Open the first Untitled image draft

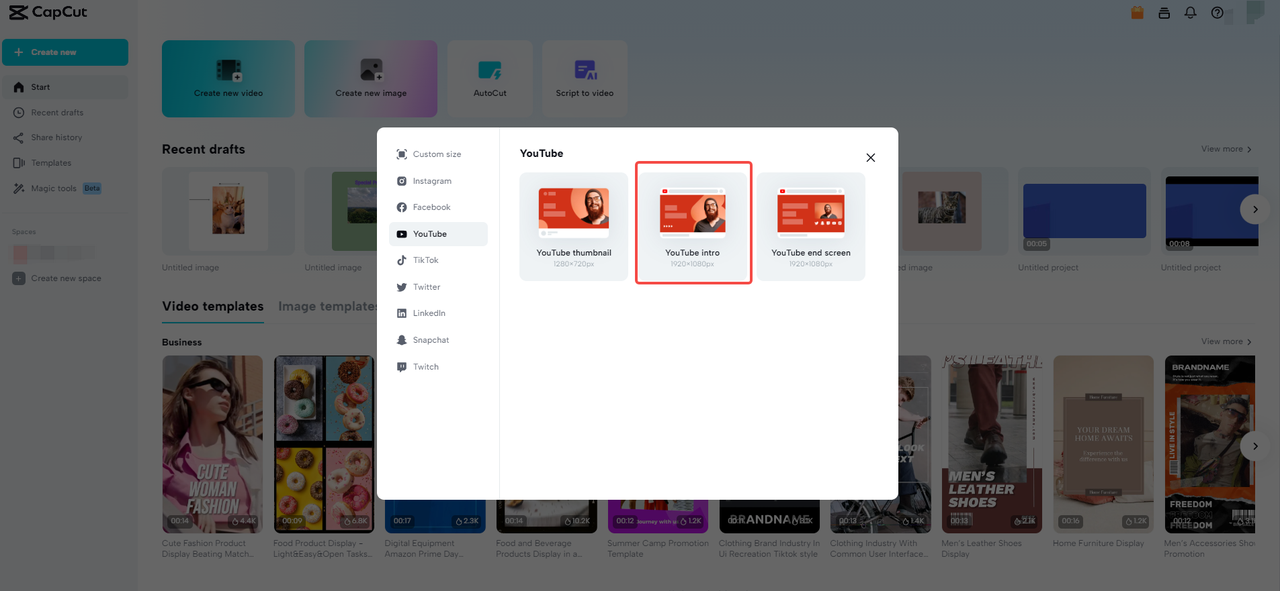pos(228,212)
